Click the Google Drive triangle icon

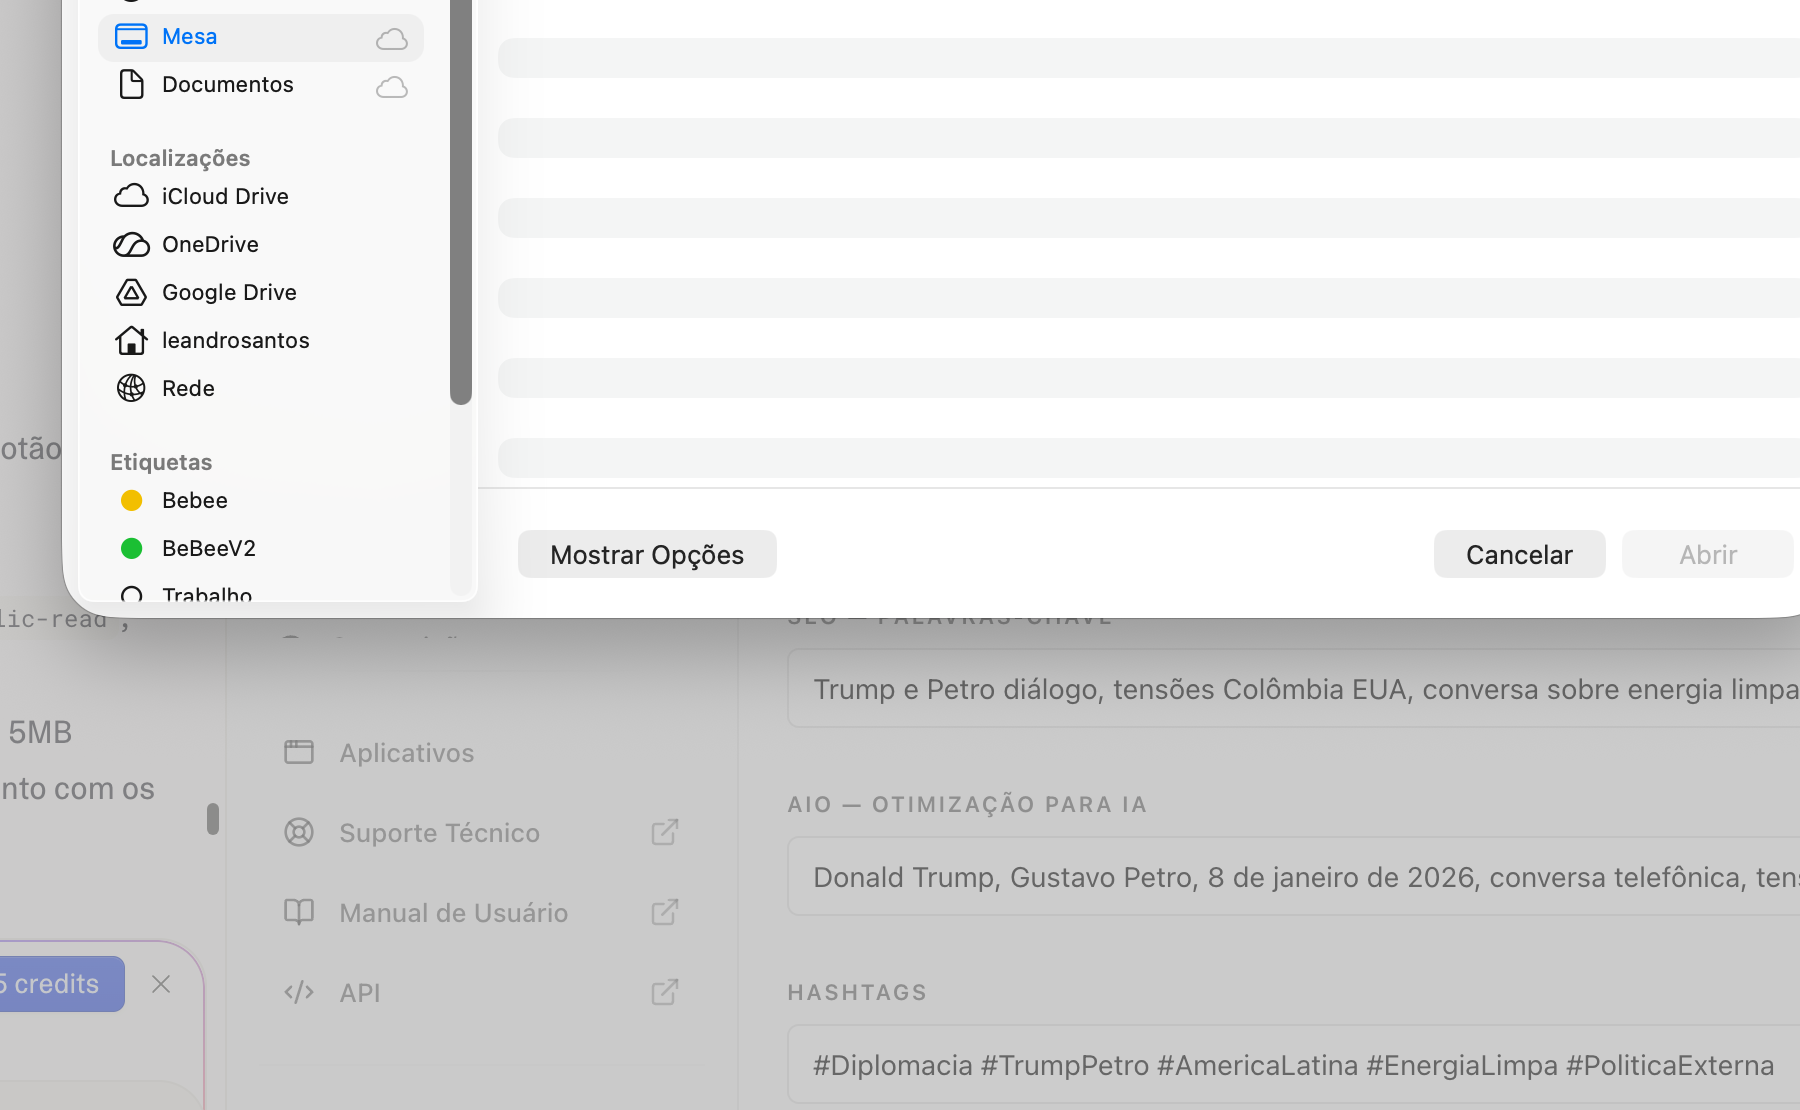(x=131, y=292)
